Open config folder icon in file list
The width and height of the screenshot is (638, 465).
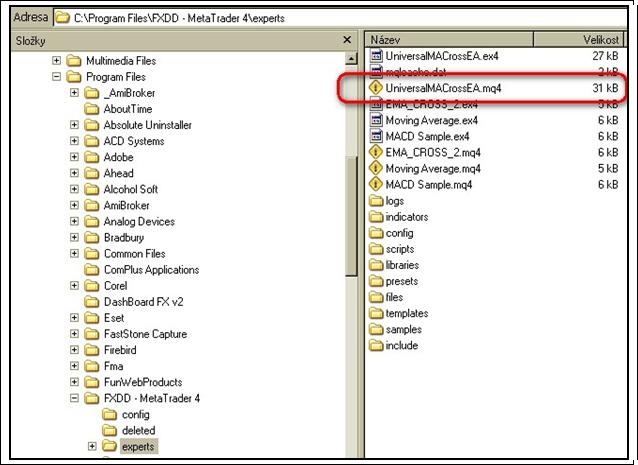376,233
